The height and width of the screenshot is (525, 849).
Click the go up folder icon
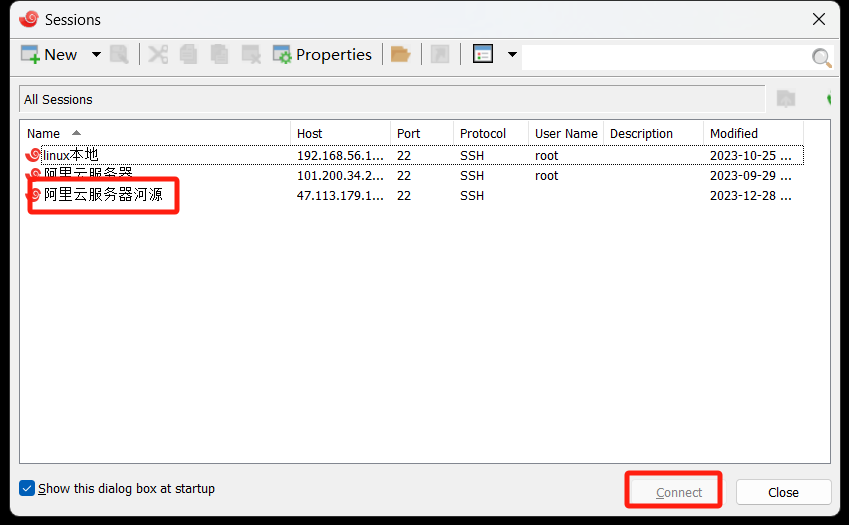(x=786, y=99)
